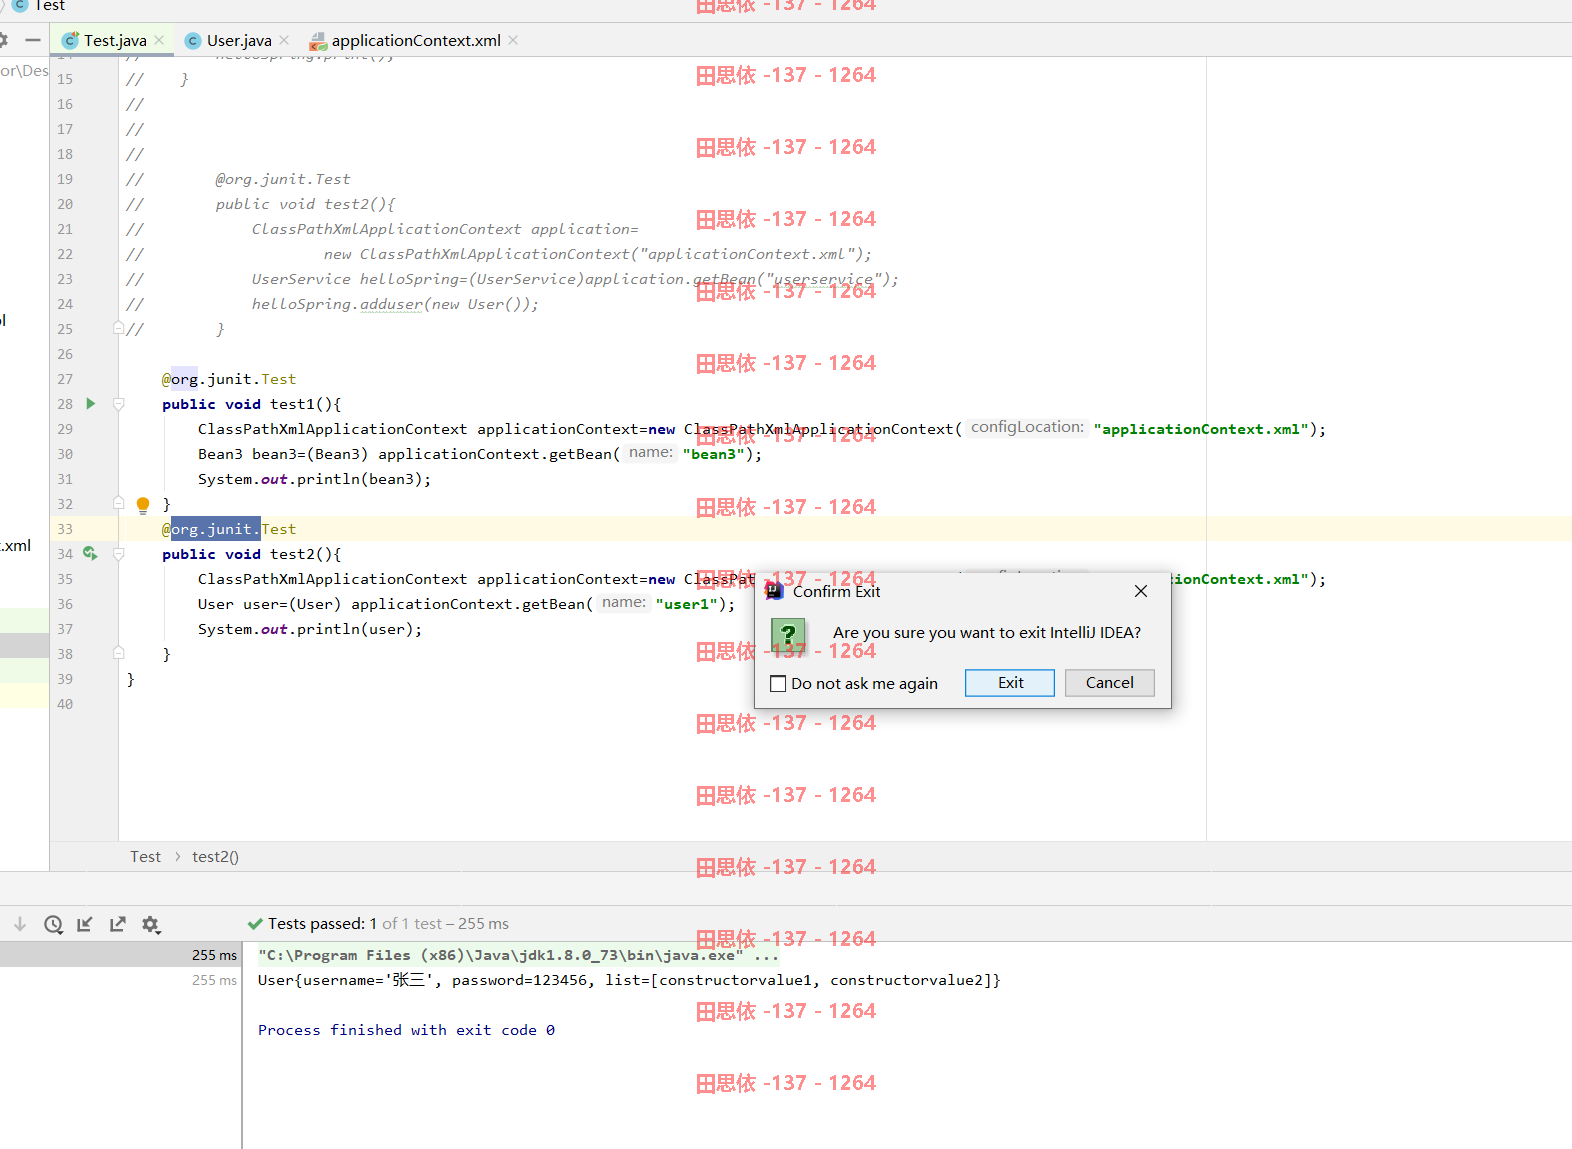Click the configLocation parameter hint on line 29
1572x1149 pixels.
click(1027, 428)
